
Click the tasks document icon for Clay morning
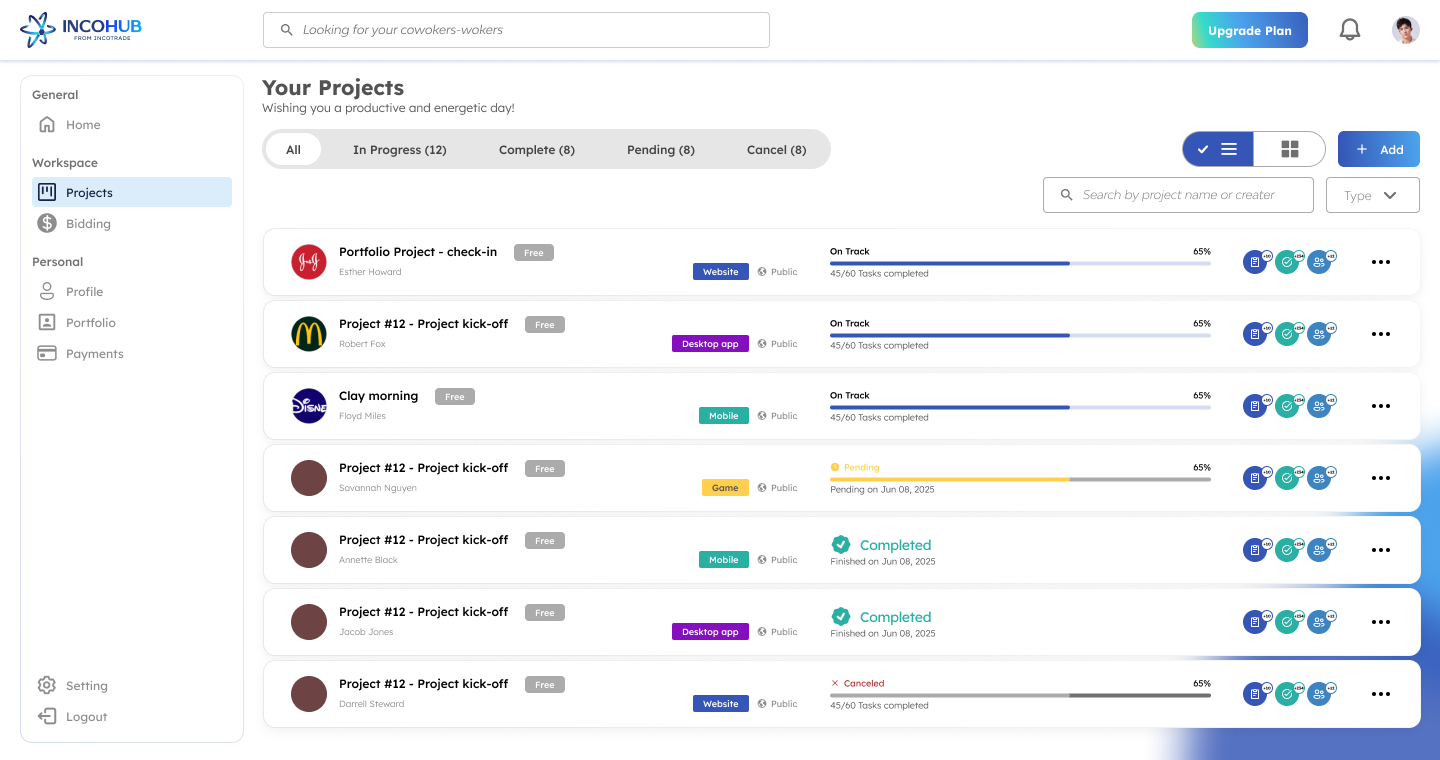tap(1255, 406)
